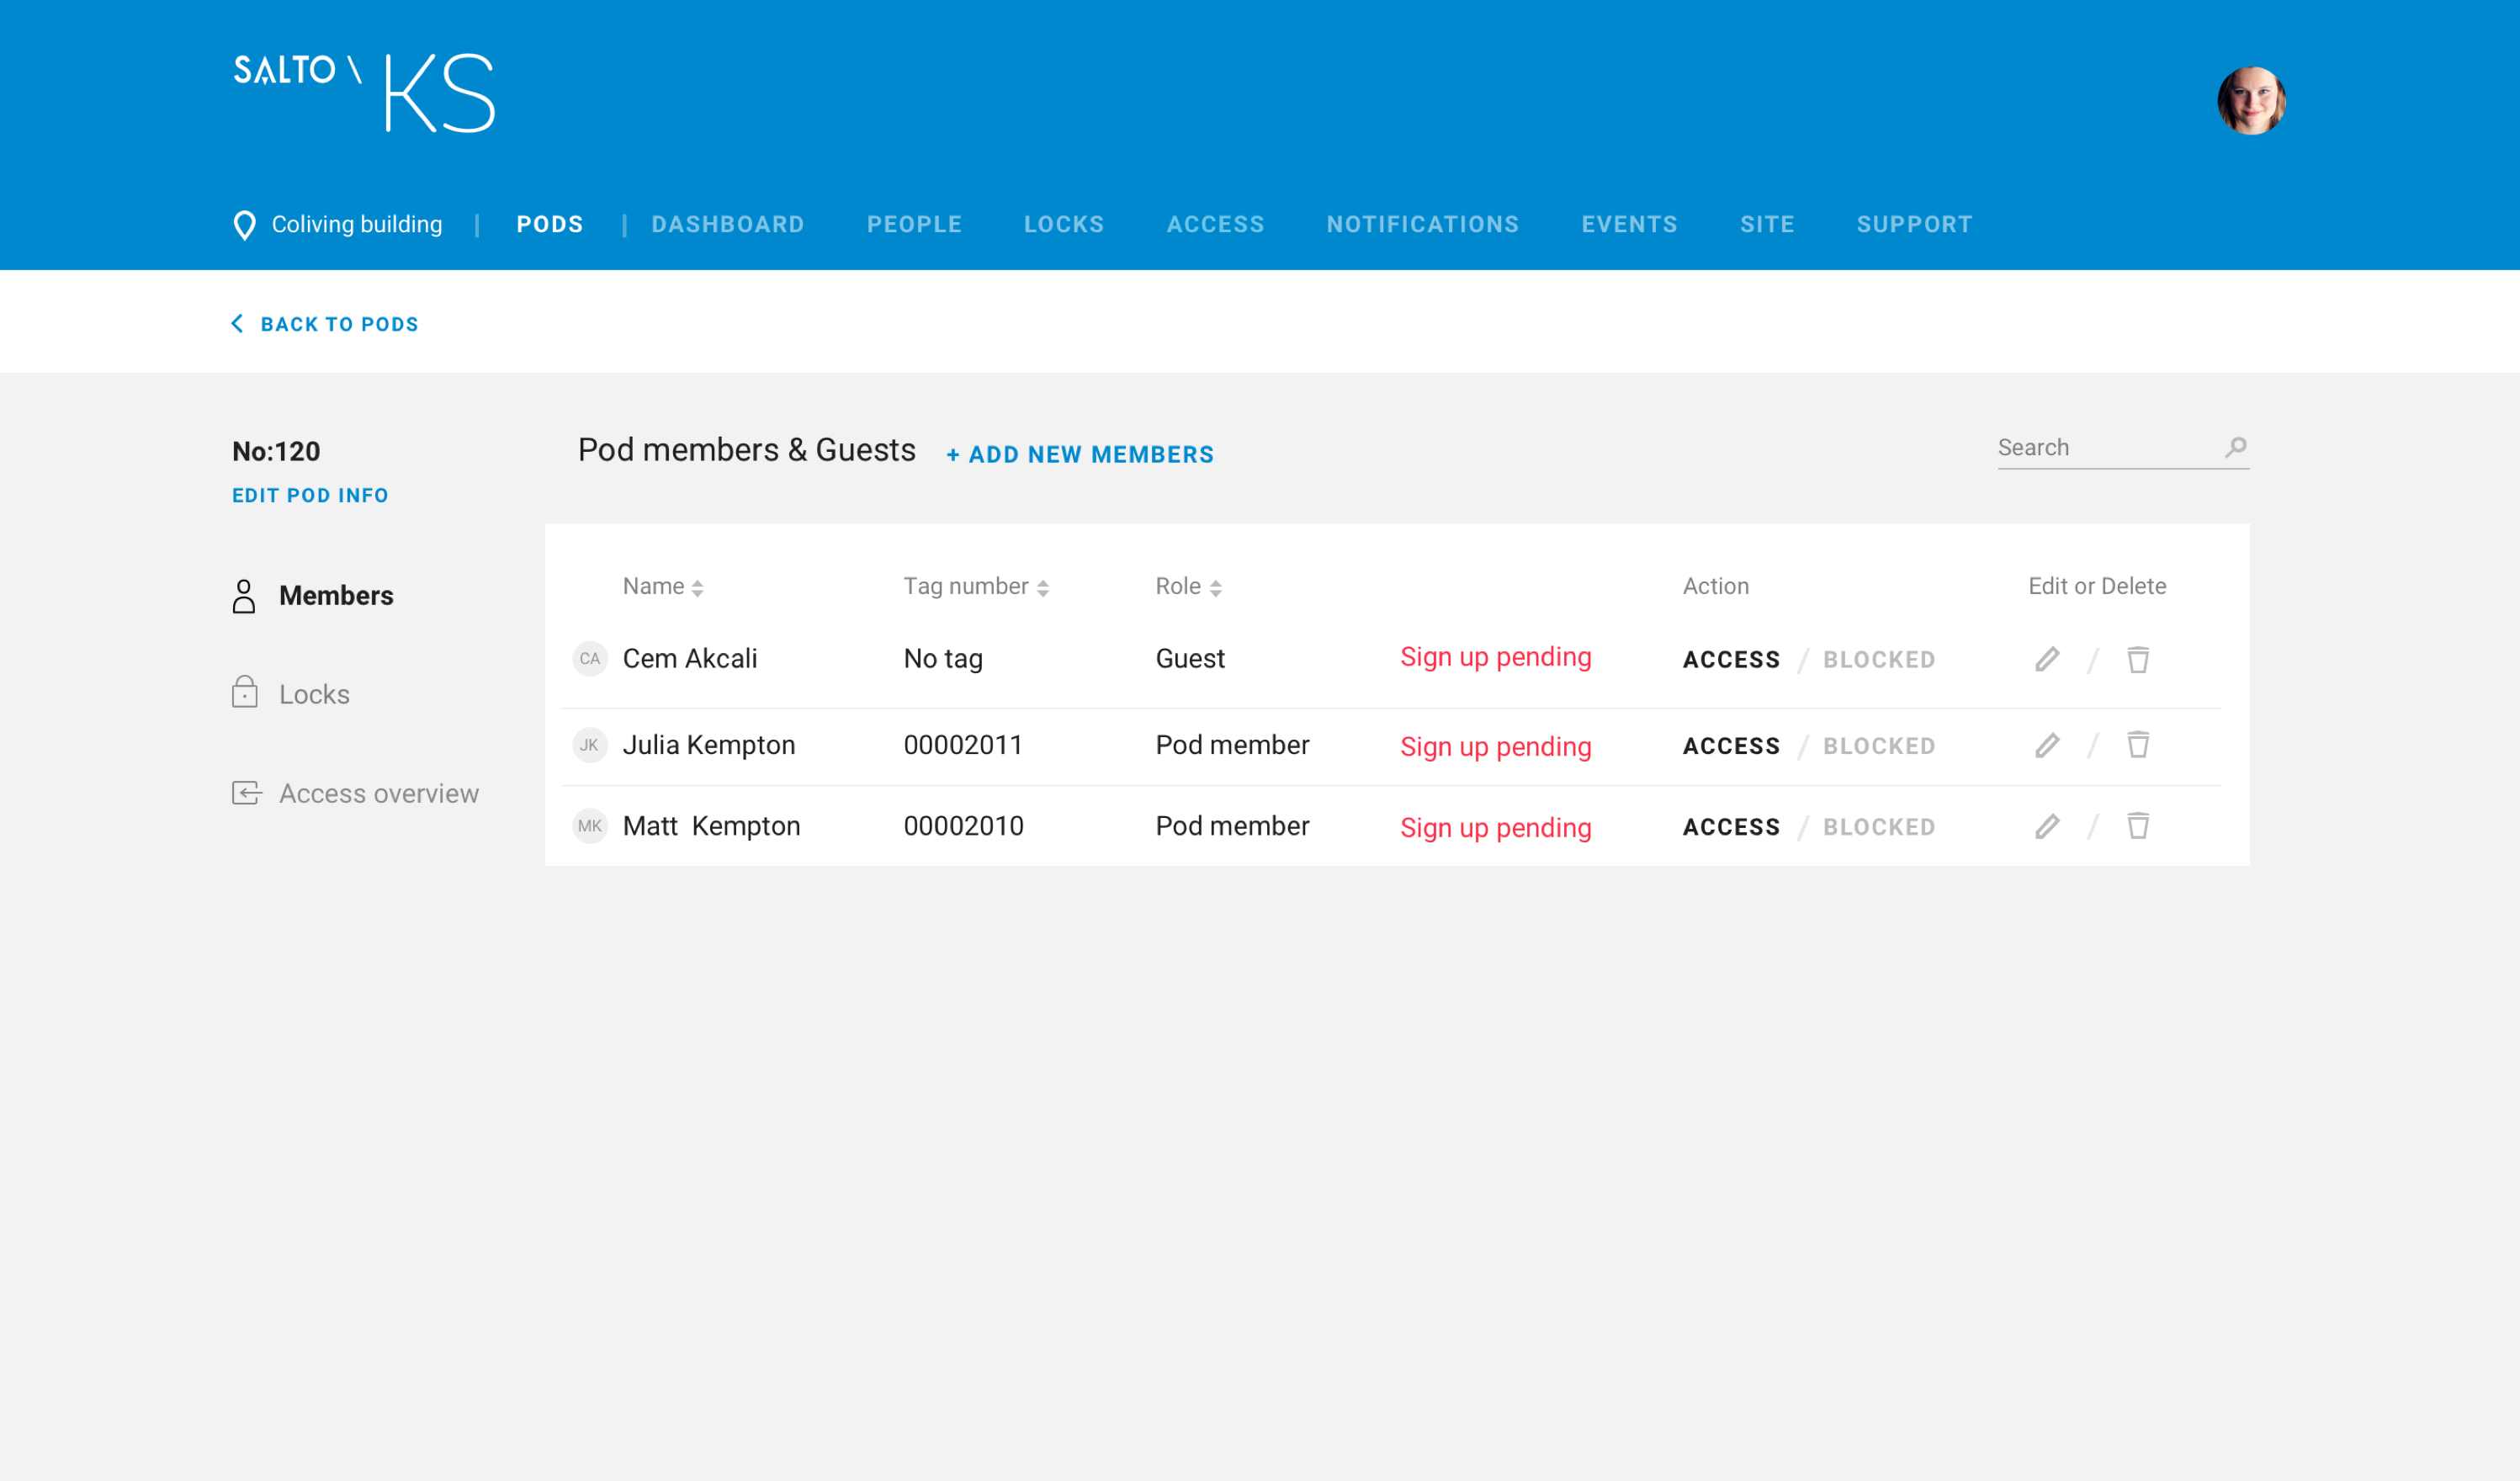Image resolution: width=2520 pixels, height=1481 pixels.
Task: Open the Dashboard menu item
Action: [728, 224]
